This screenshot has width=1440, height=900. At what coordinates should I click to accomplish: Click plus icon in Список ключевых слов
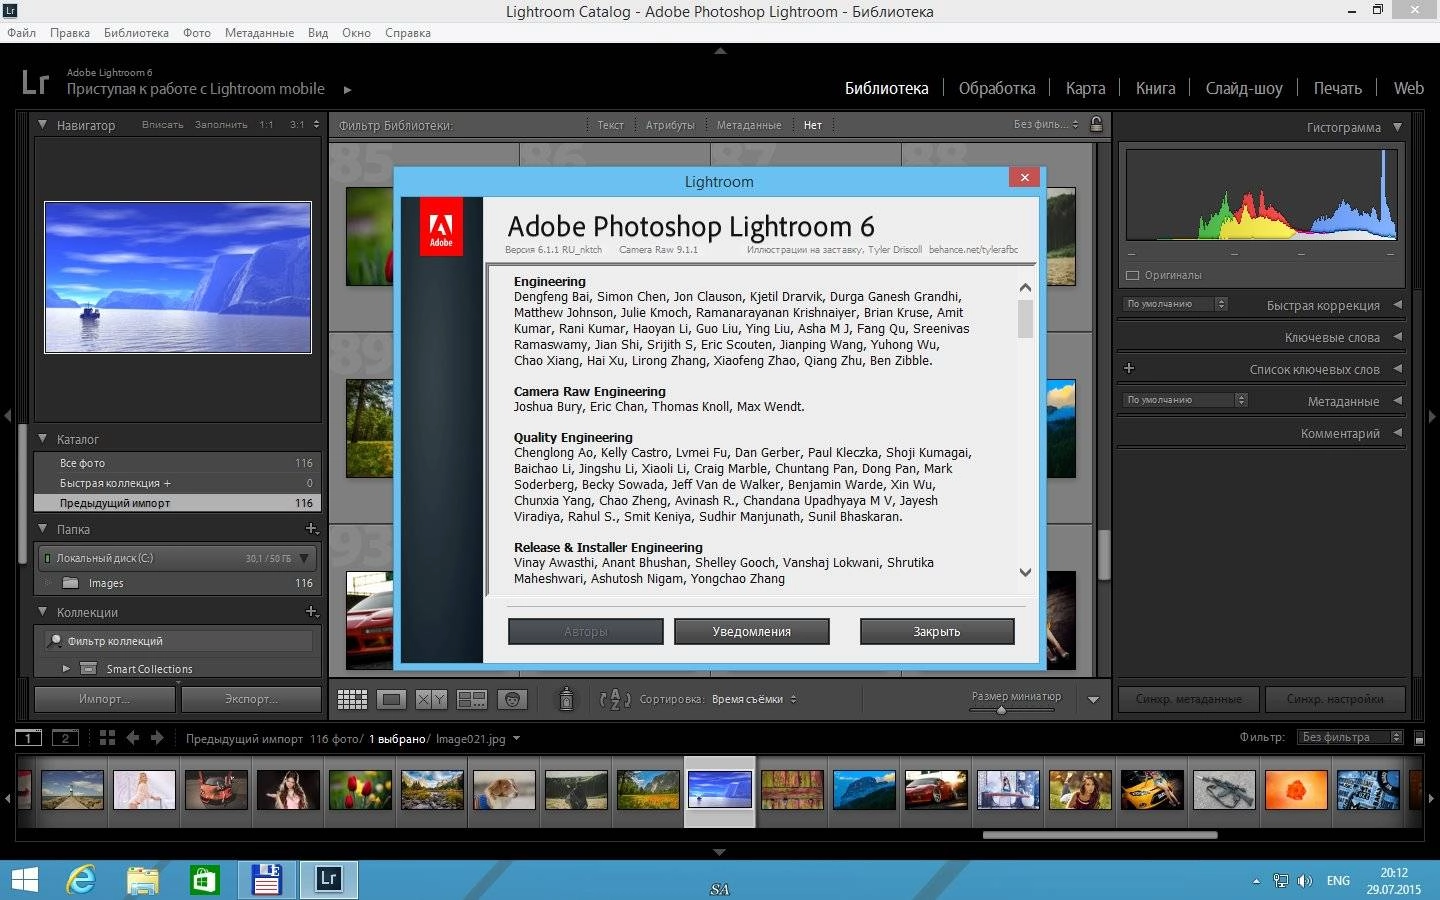1129,369
